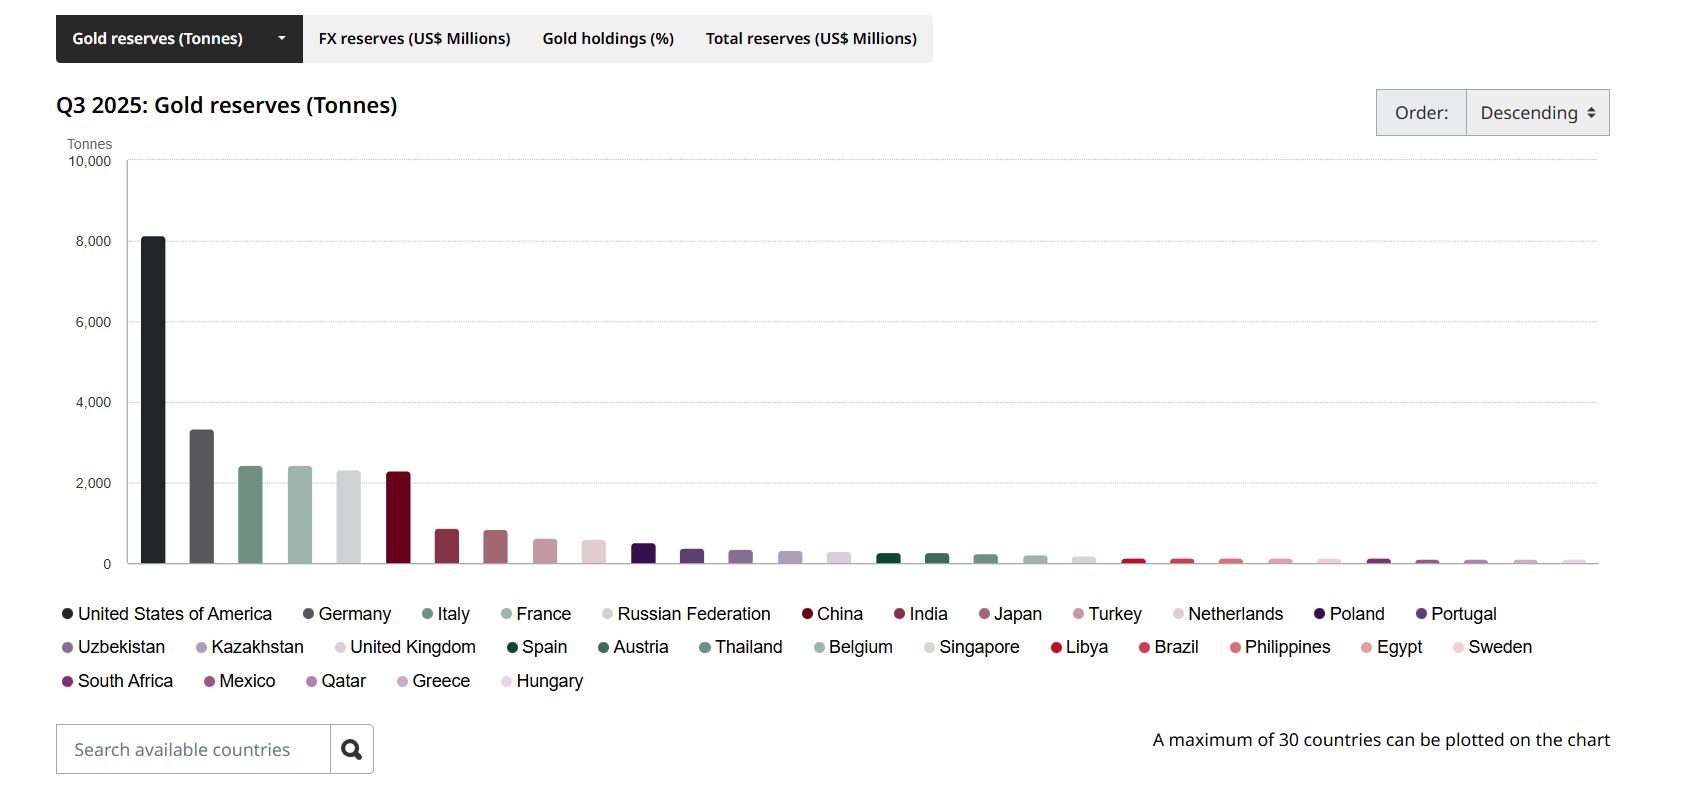Click the Libya legend marker dot
This screenshot has height=804, width=1703.
click(1056, 648)
